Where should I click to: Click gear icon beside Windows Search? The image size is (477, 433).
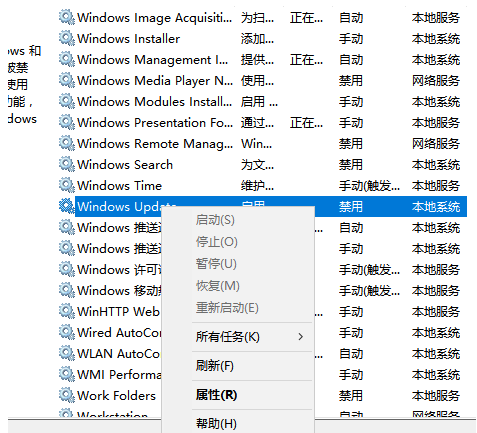tap(67, 165)
